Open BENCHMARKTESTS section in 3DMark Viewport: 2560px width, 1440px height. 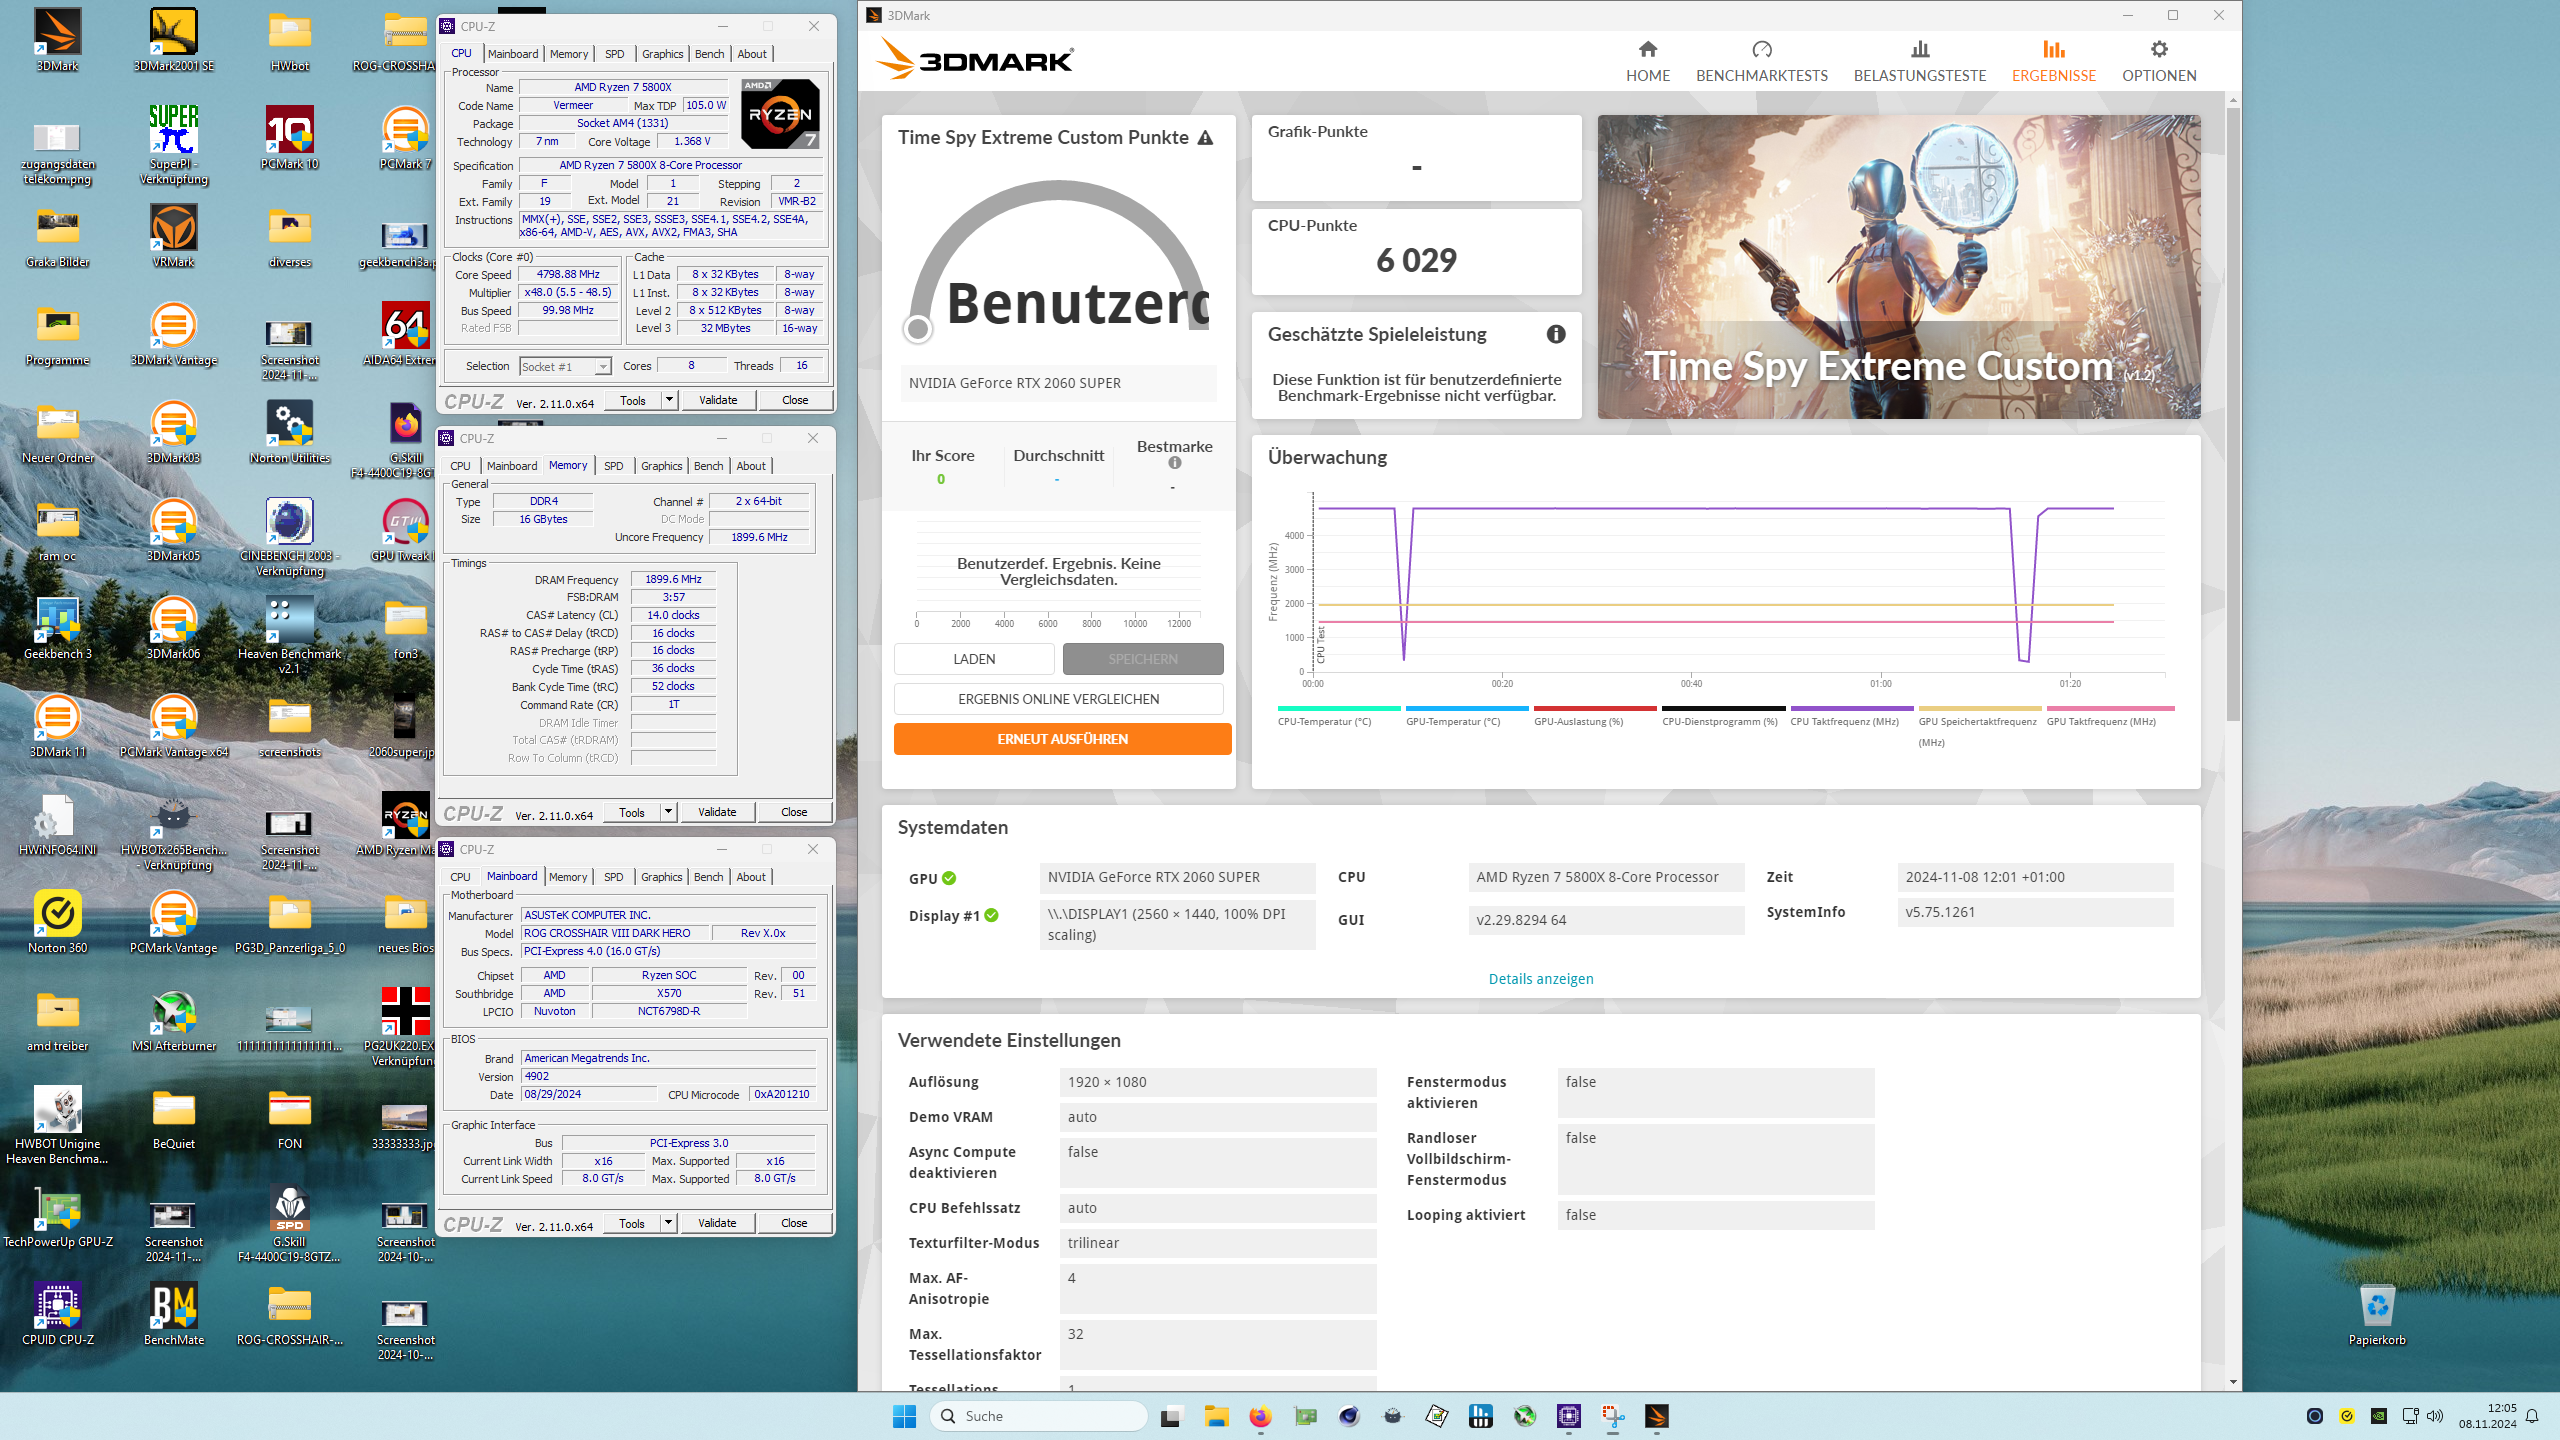(x=1761, y=61)
